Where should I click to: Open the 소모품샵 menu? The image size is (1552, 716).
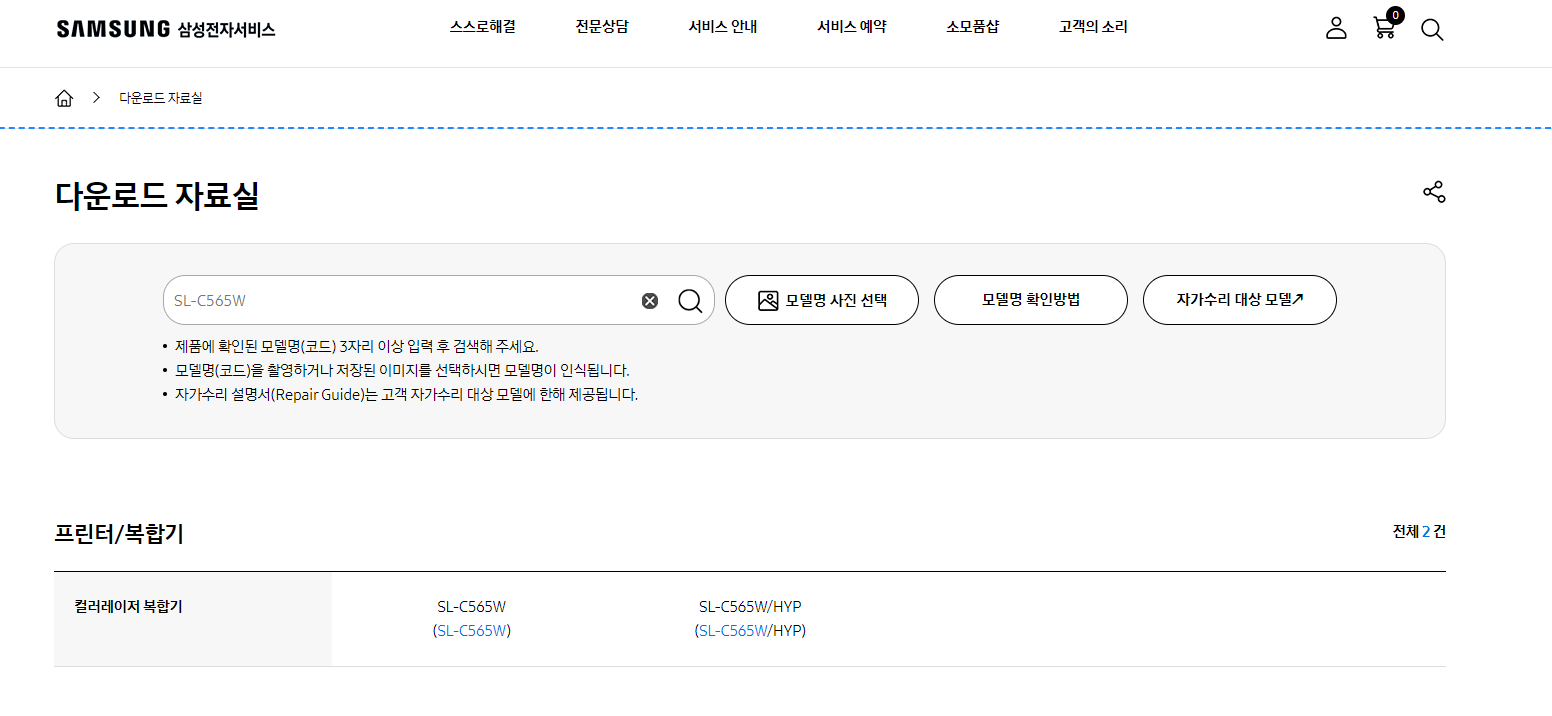tap(972, 27)
